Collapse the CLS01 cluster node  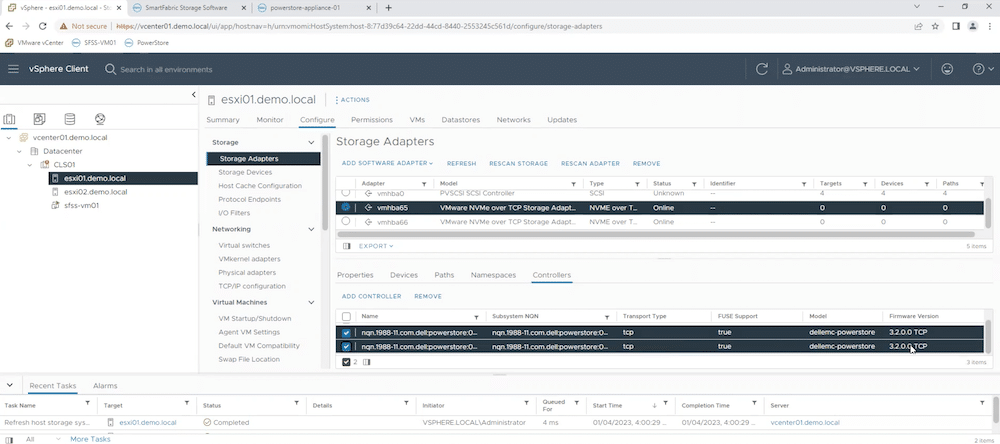[31, 165]
